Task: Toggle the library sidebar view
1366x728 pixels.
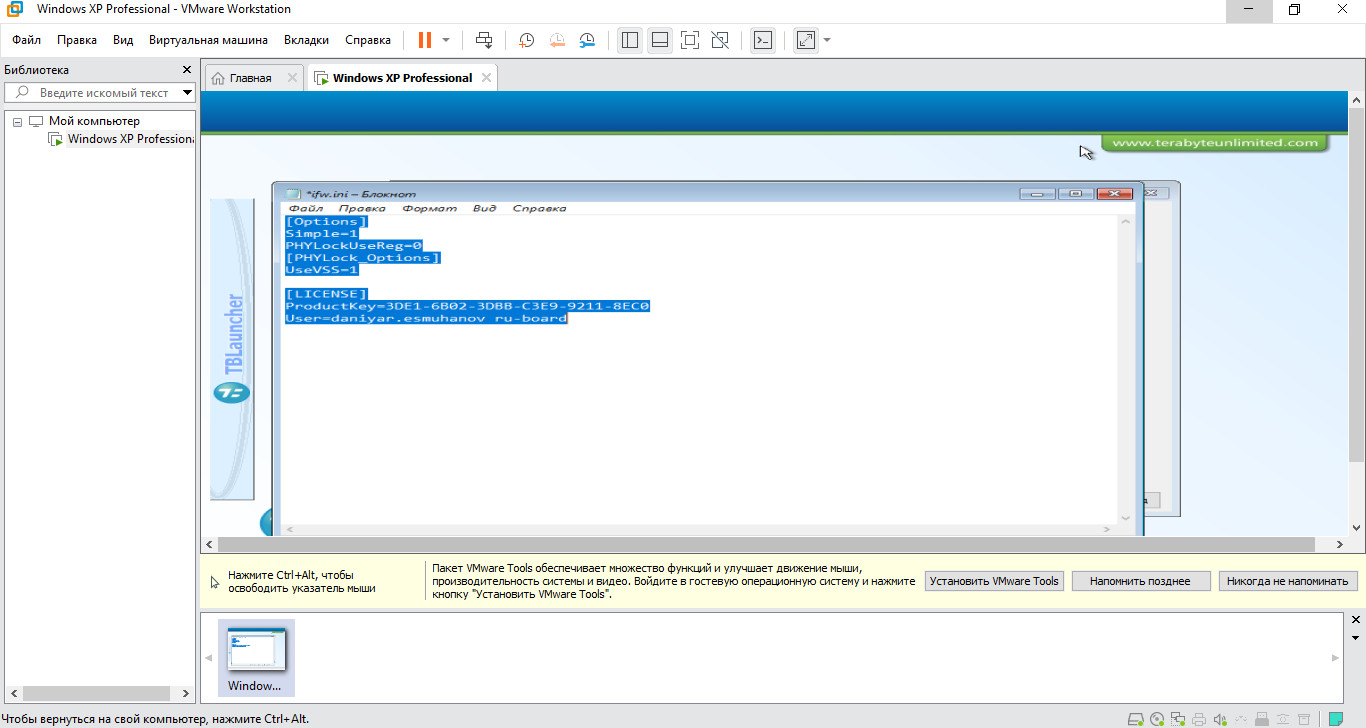Action: (x=629, y=40)
